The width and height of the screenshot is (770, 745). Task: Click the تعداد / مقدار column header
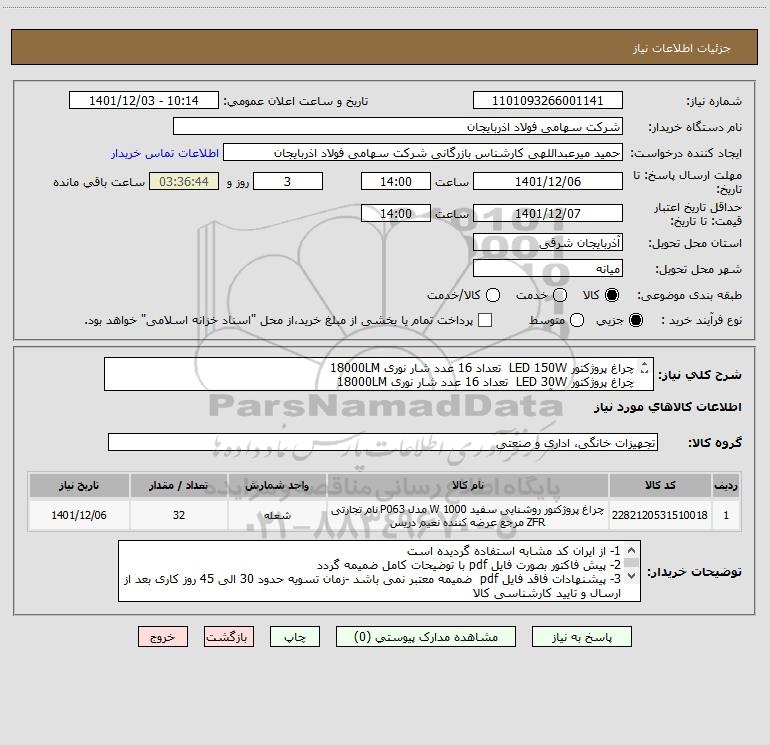pos(178,485)
